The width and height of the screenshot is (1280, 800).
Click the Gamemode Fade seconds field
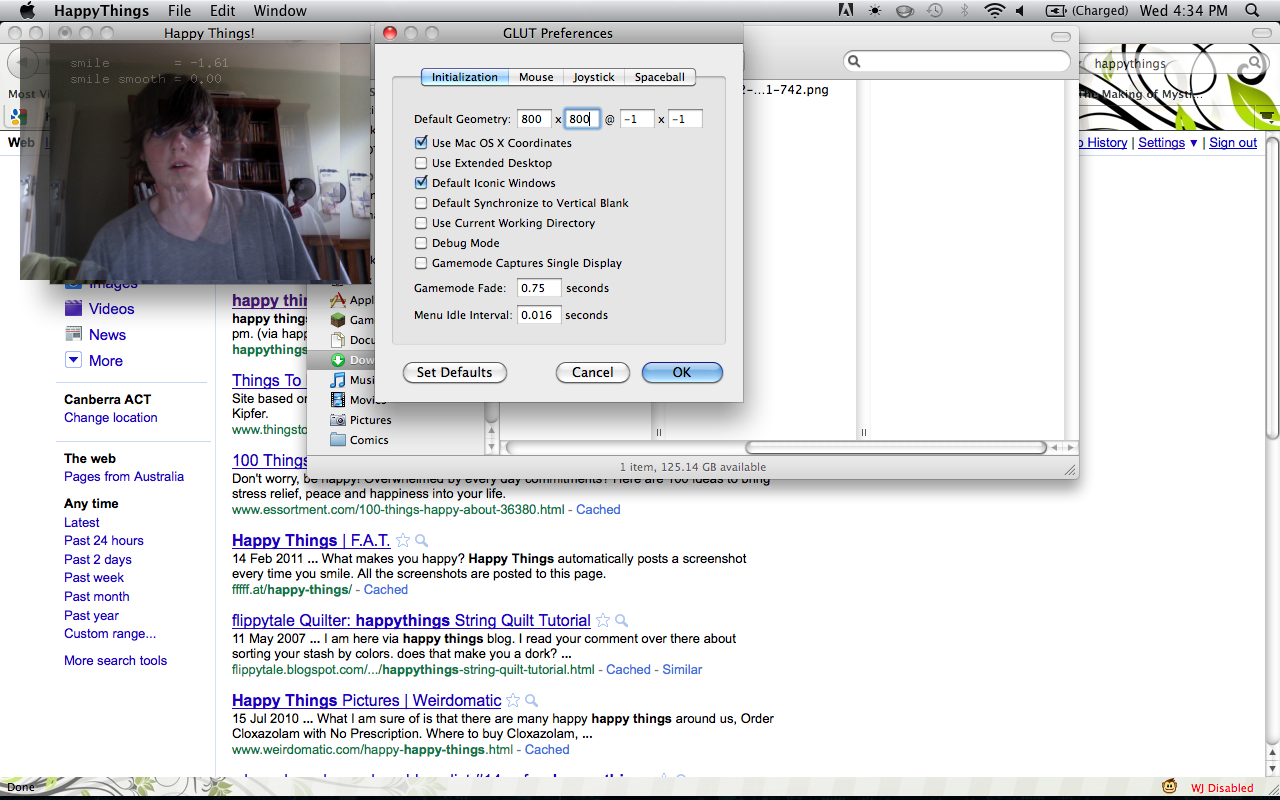[x=539, y=288]
